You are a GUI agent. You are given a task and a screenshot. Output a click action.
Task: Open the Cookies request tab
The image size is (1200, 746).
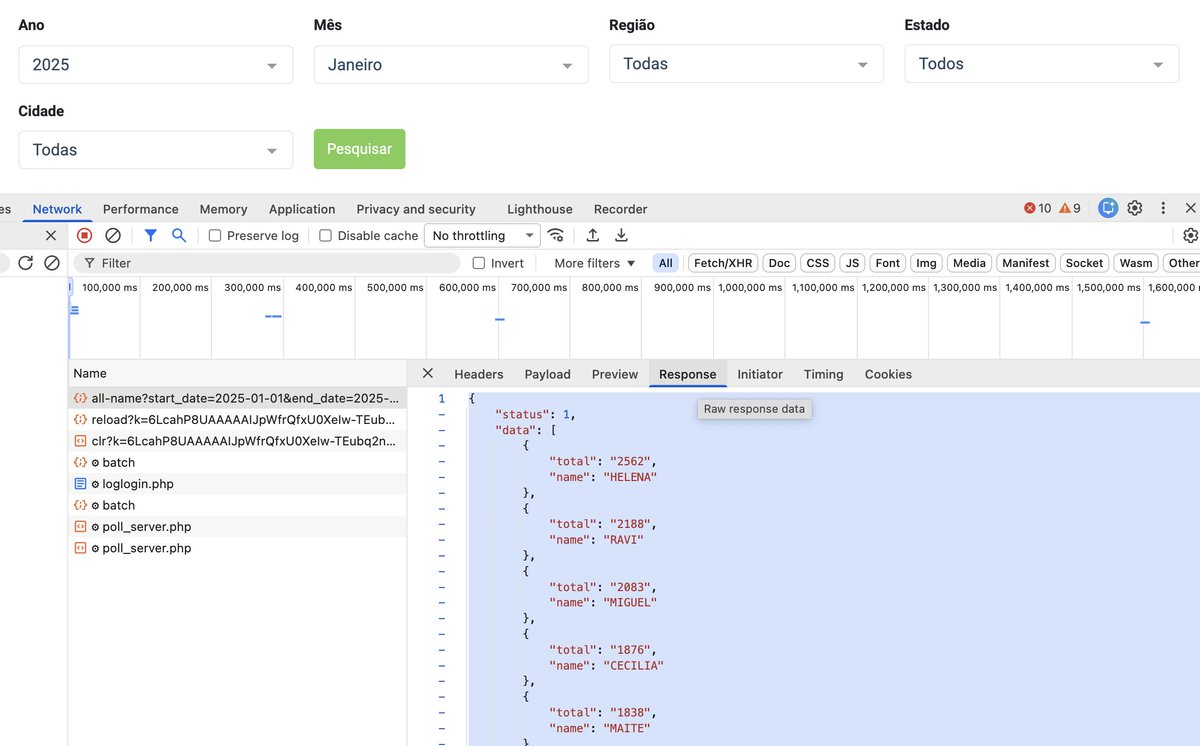point(888,374)
